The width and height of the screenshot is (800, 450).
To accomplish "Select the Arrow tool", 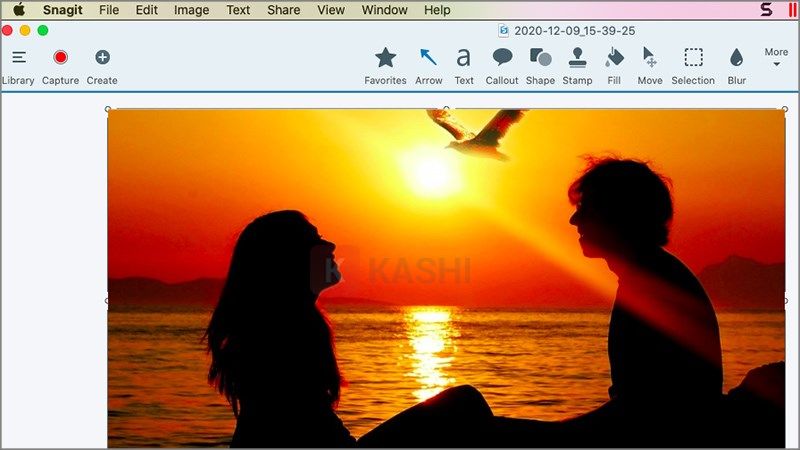I will click(429, 66).
